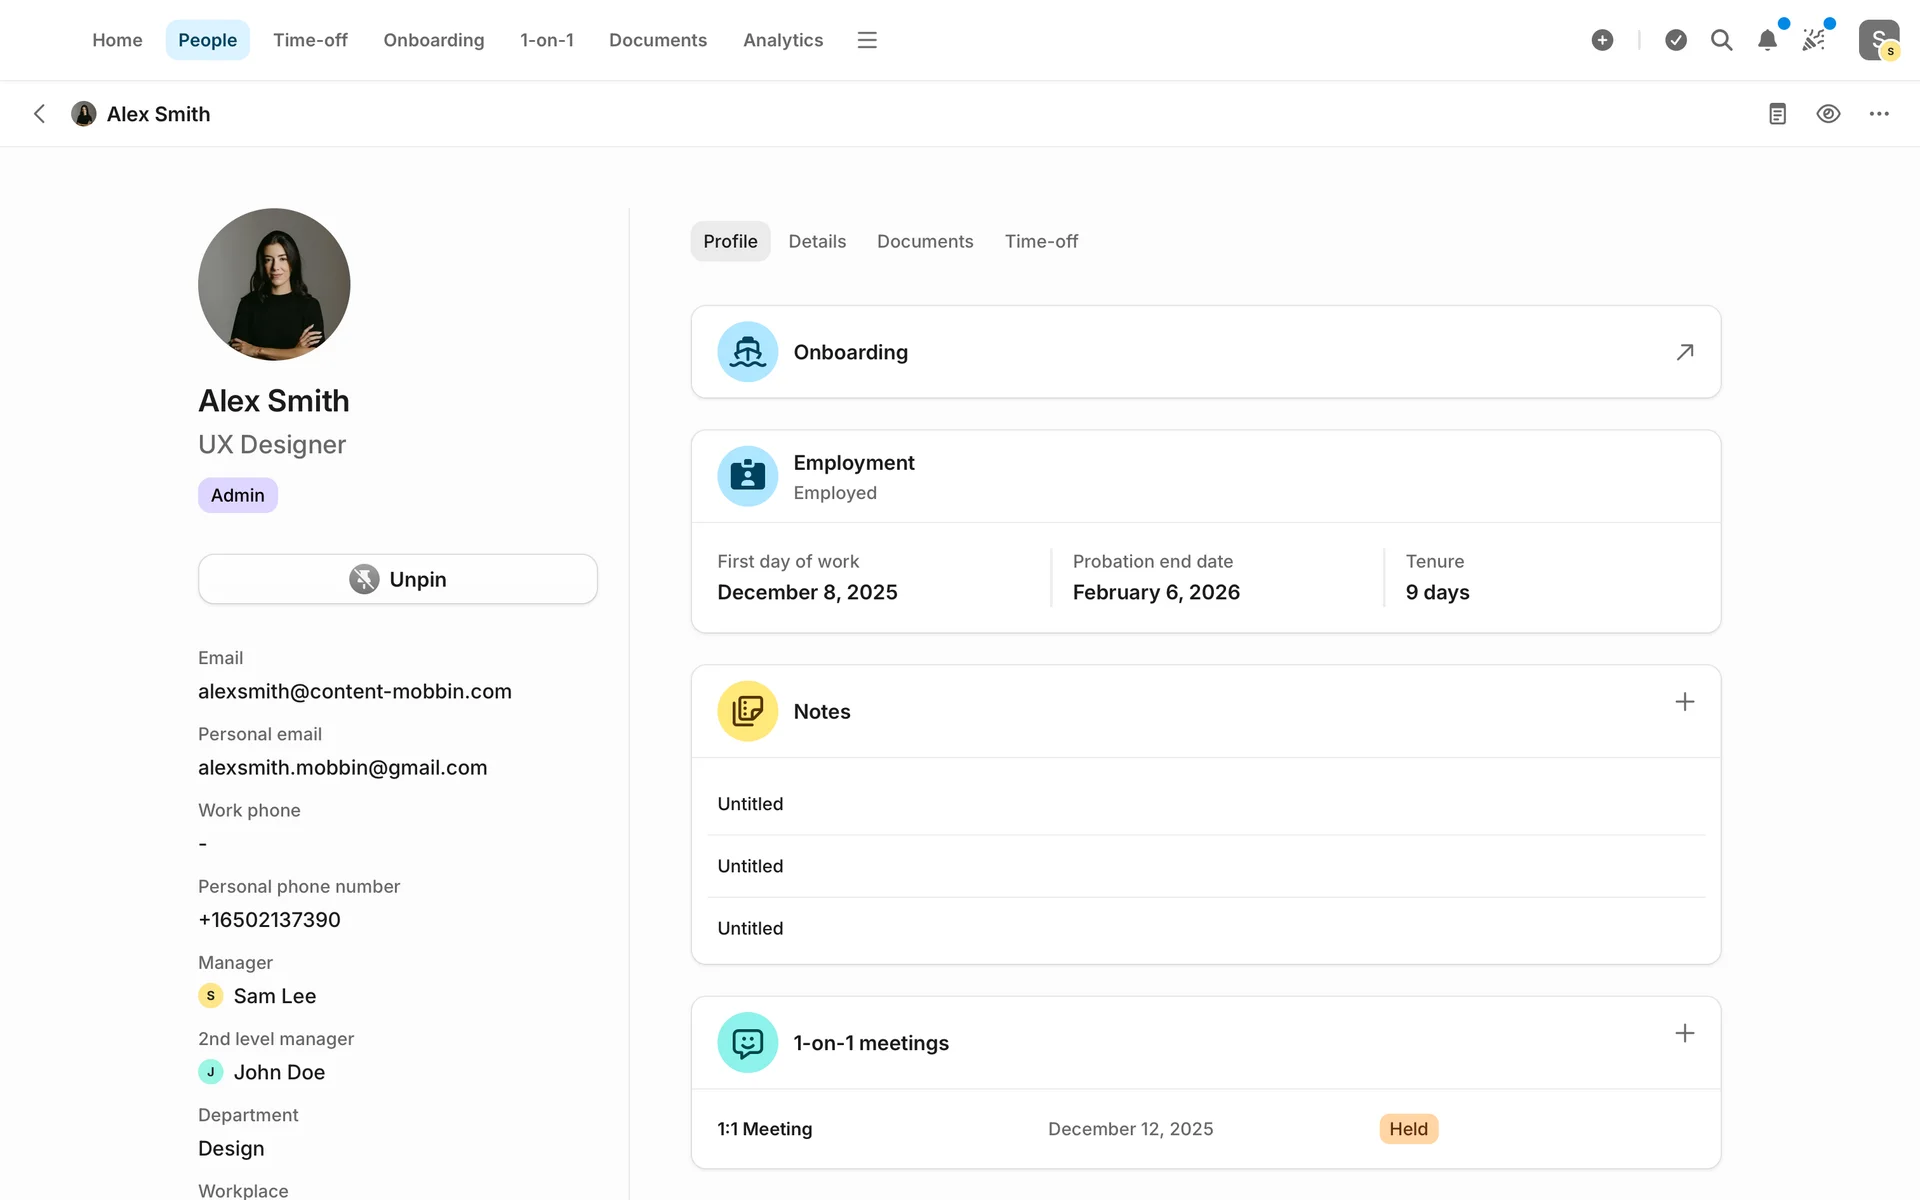Open Onboarding card arrow link
This screenshot has height=1200, width=1920.
1684,352
